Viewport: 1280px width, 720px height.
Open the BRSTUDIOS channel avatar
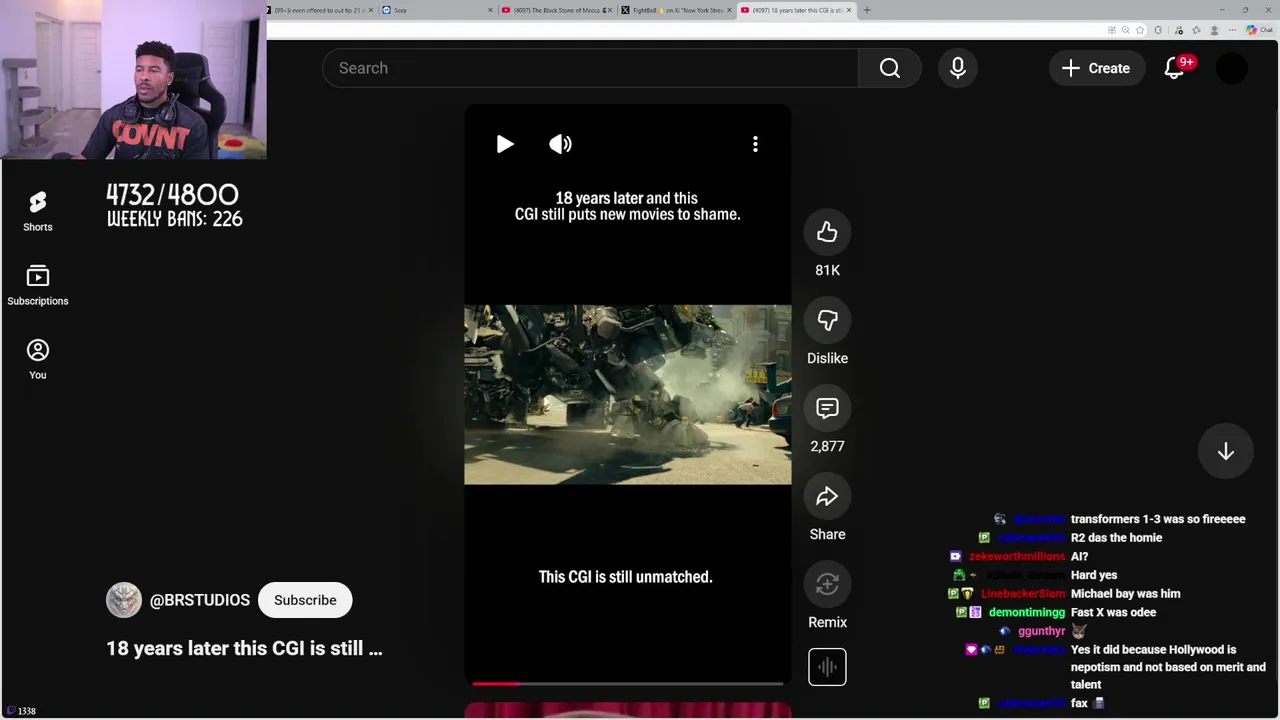point(124,600)
